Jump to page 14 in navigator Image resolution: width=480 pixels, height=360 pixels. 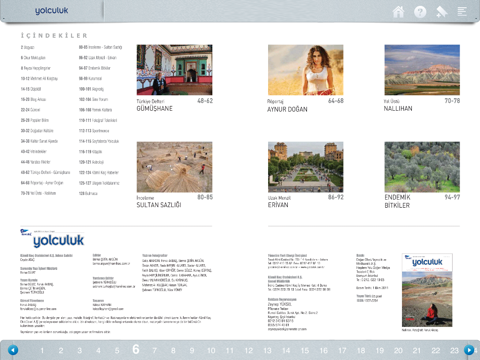tap(286, 351)
